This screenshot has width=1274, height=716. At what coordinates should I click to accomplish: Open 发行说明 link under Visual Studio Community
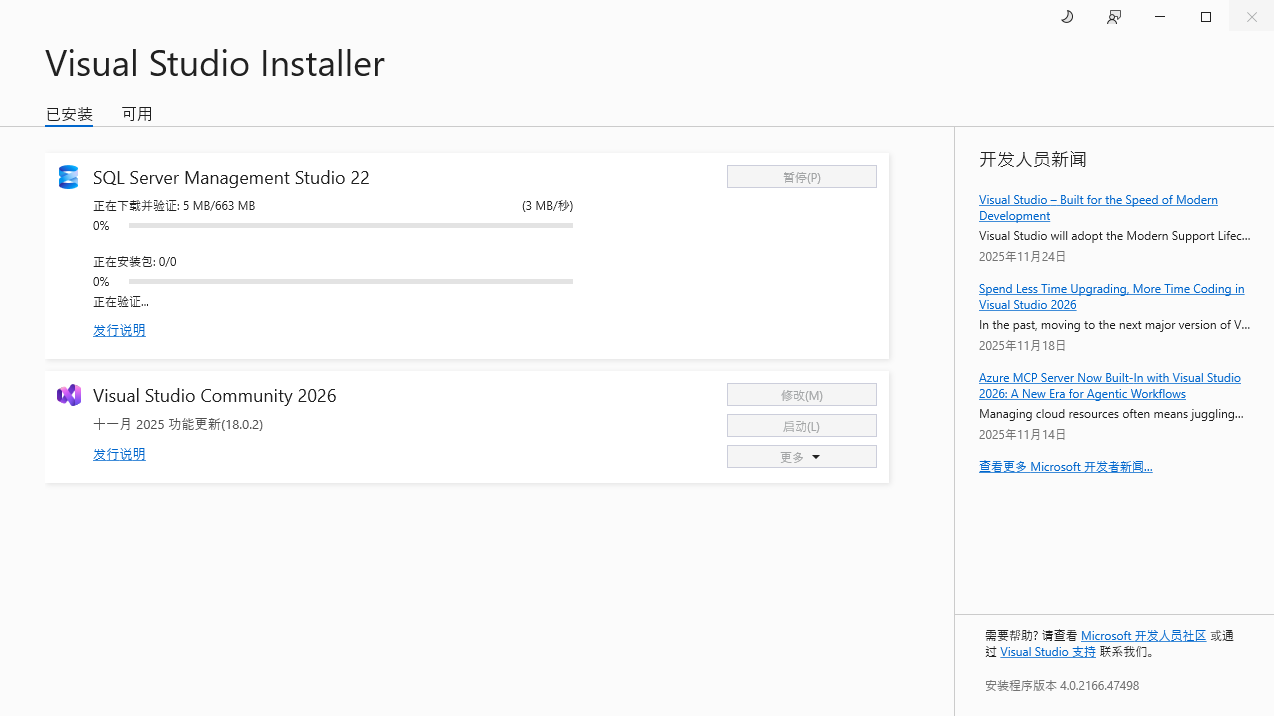tap(119, 454)
